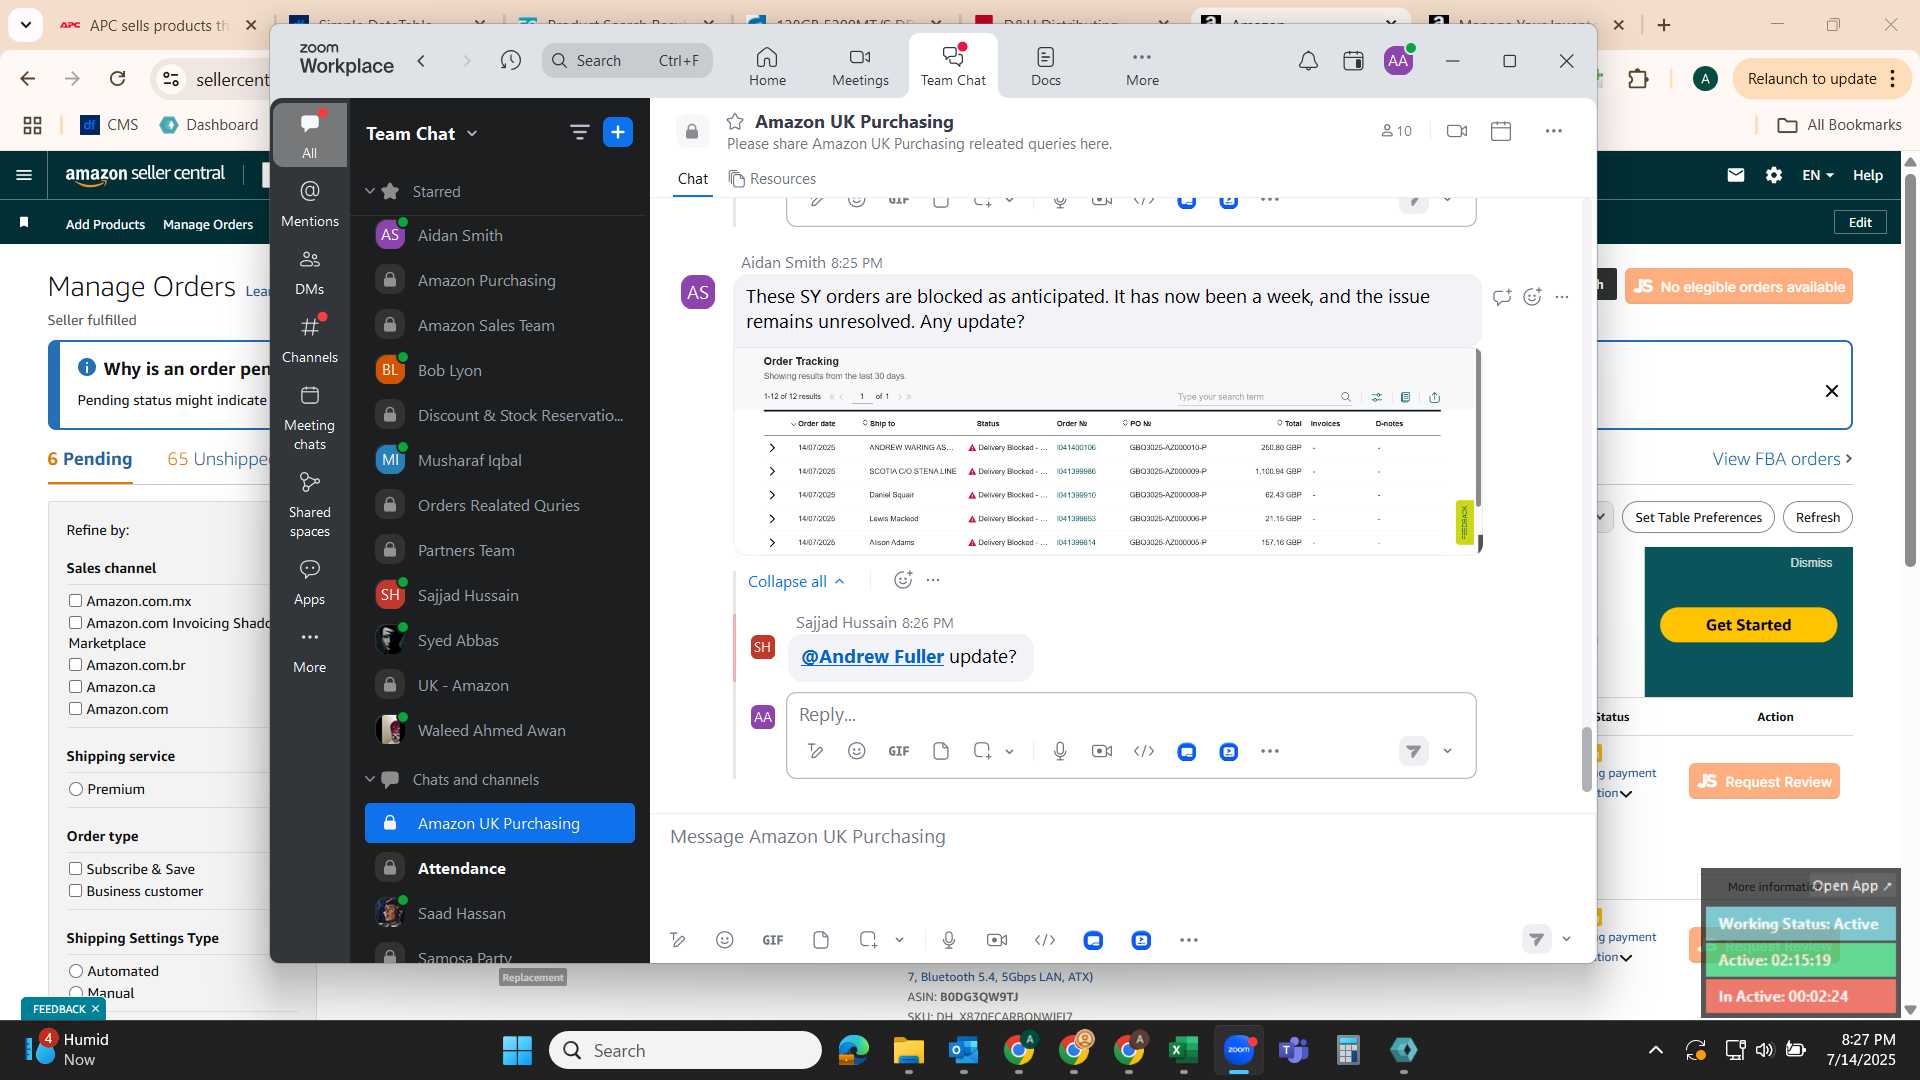Open the Team Chat tab
Image resolution: width=1920 pixels, height=1080 pixels.
click(953, 66)
